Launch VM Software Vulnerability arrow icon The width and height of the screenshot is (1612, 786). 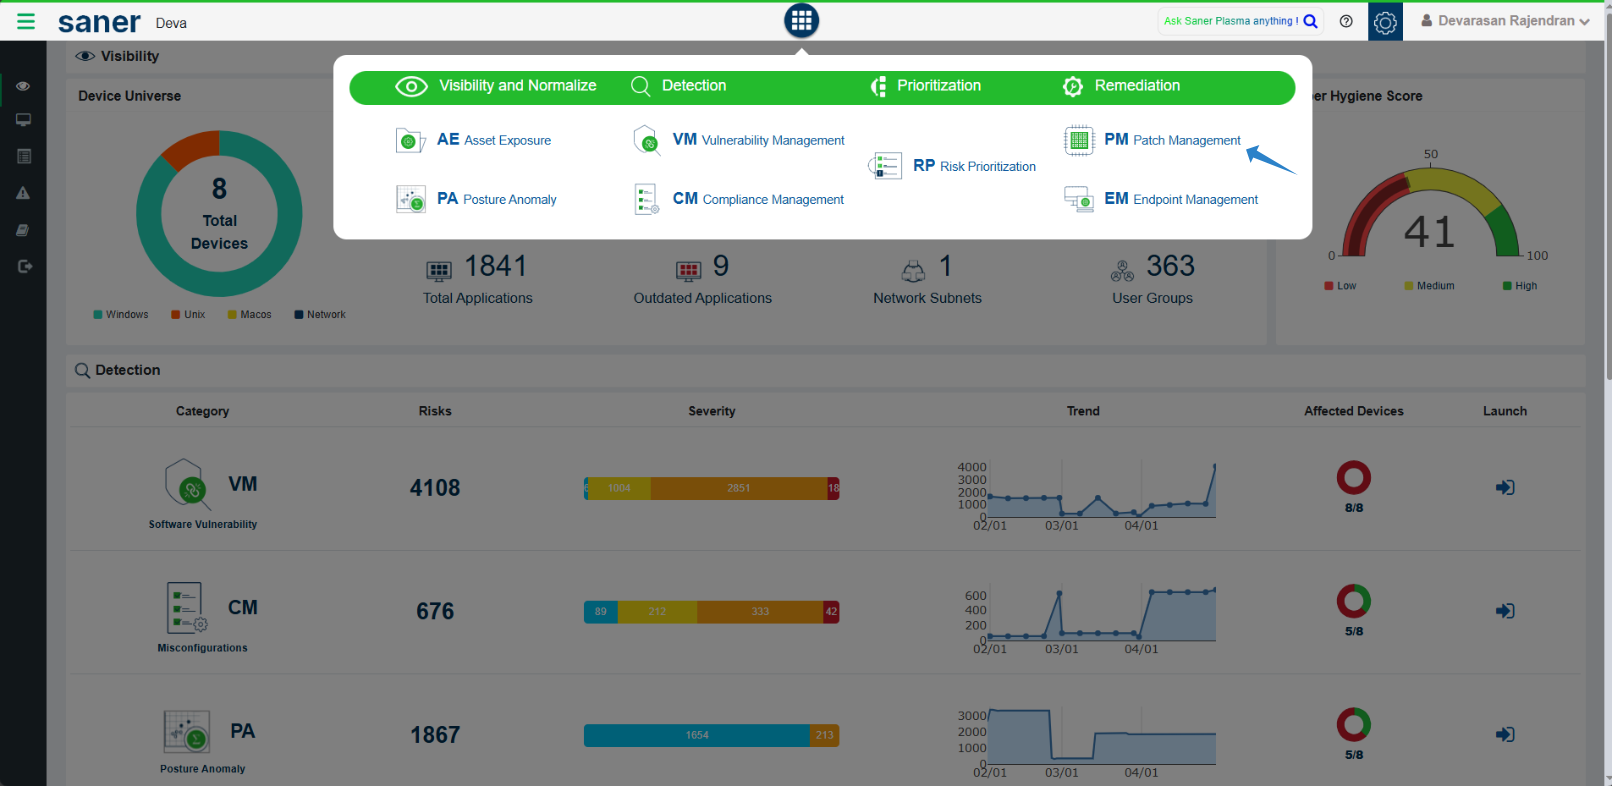[x=1504, y=488]
